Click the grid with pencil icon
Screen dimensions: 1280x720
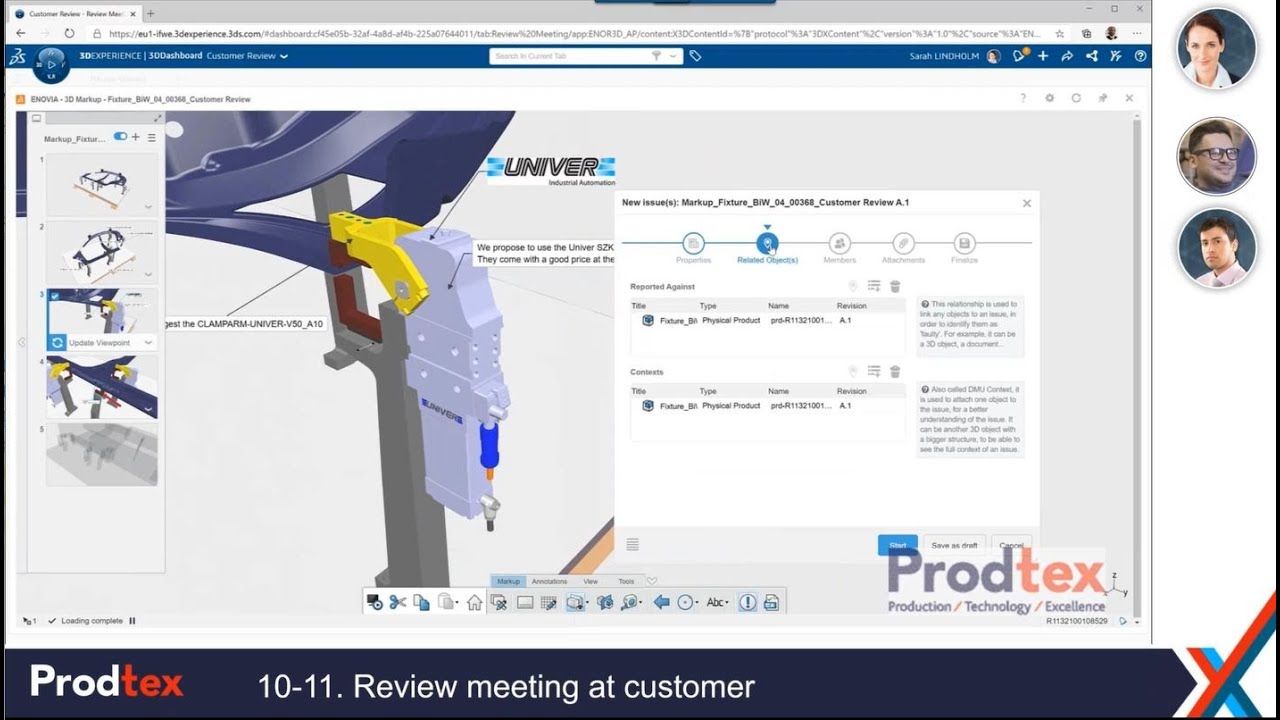[548, 602]
